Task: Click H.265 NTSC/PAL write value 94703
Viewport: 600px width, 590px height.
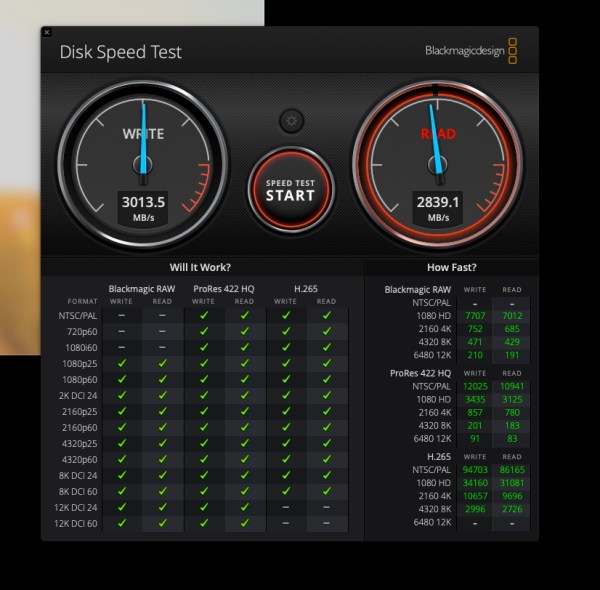Action: [475, 467]
